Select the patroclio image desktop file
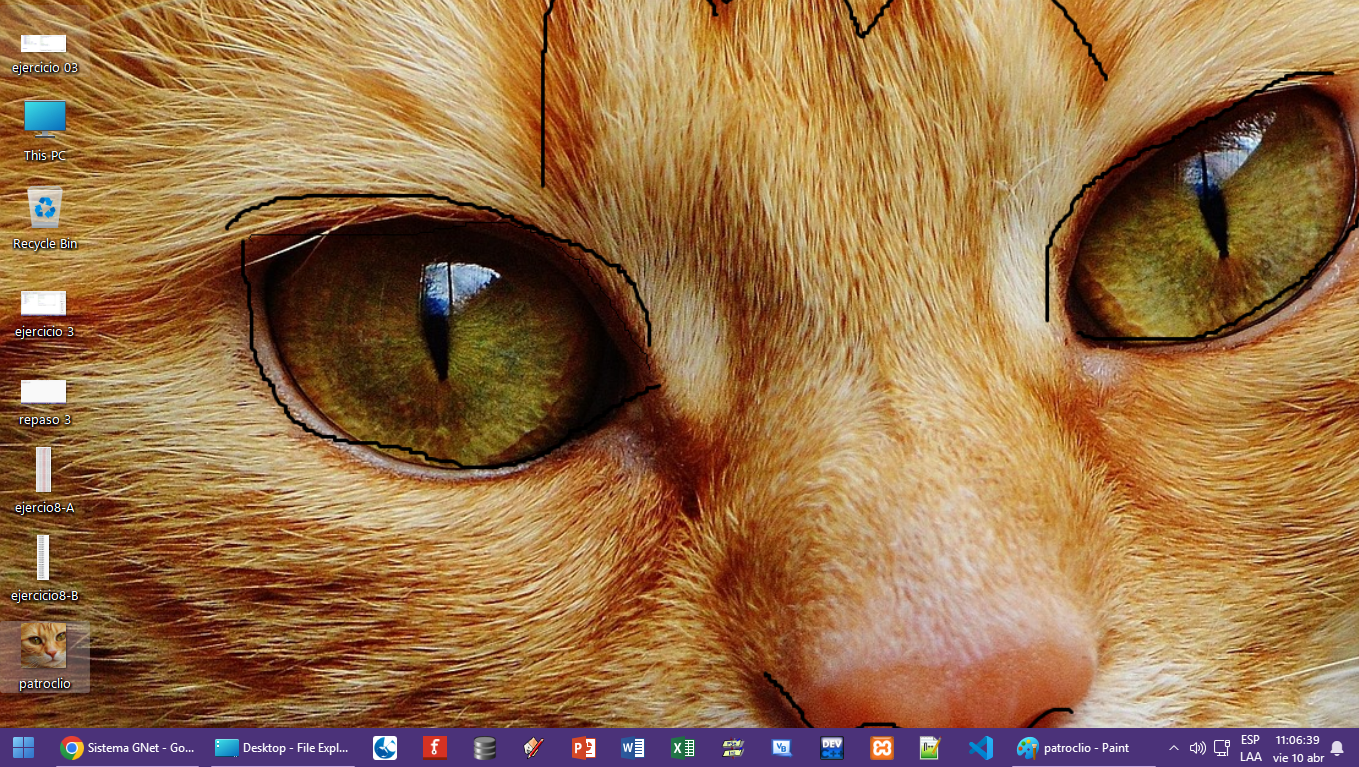1359x767 pixels. (45, 656)
